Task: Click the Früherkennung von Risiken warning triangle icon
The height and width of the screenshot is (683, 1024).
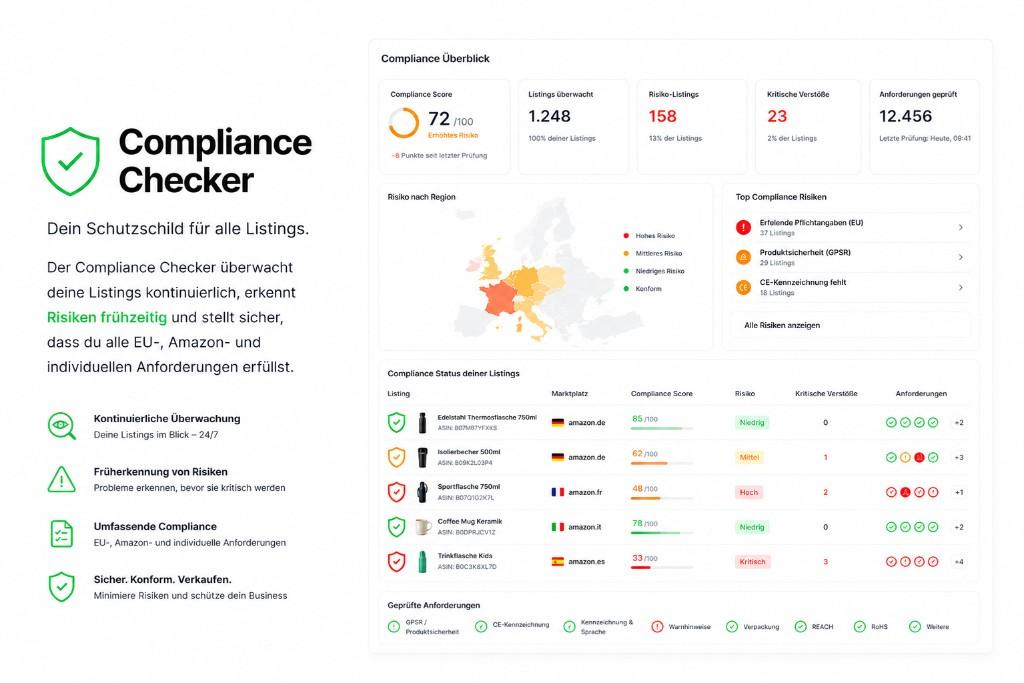Action: 62,479
